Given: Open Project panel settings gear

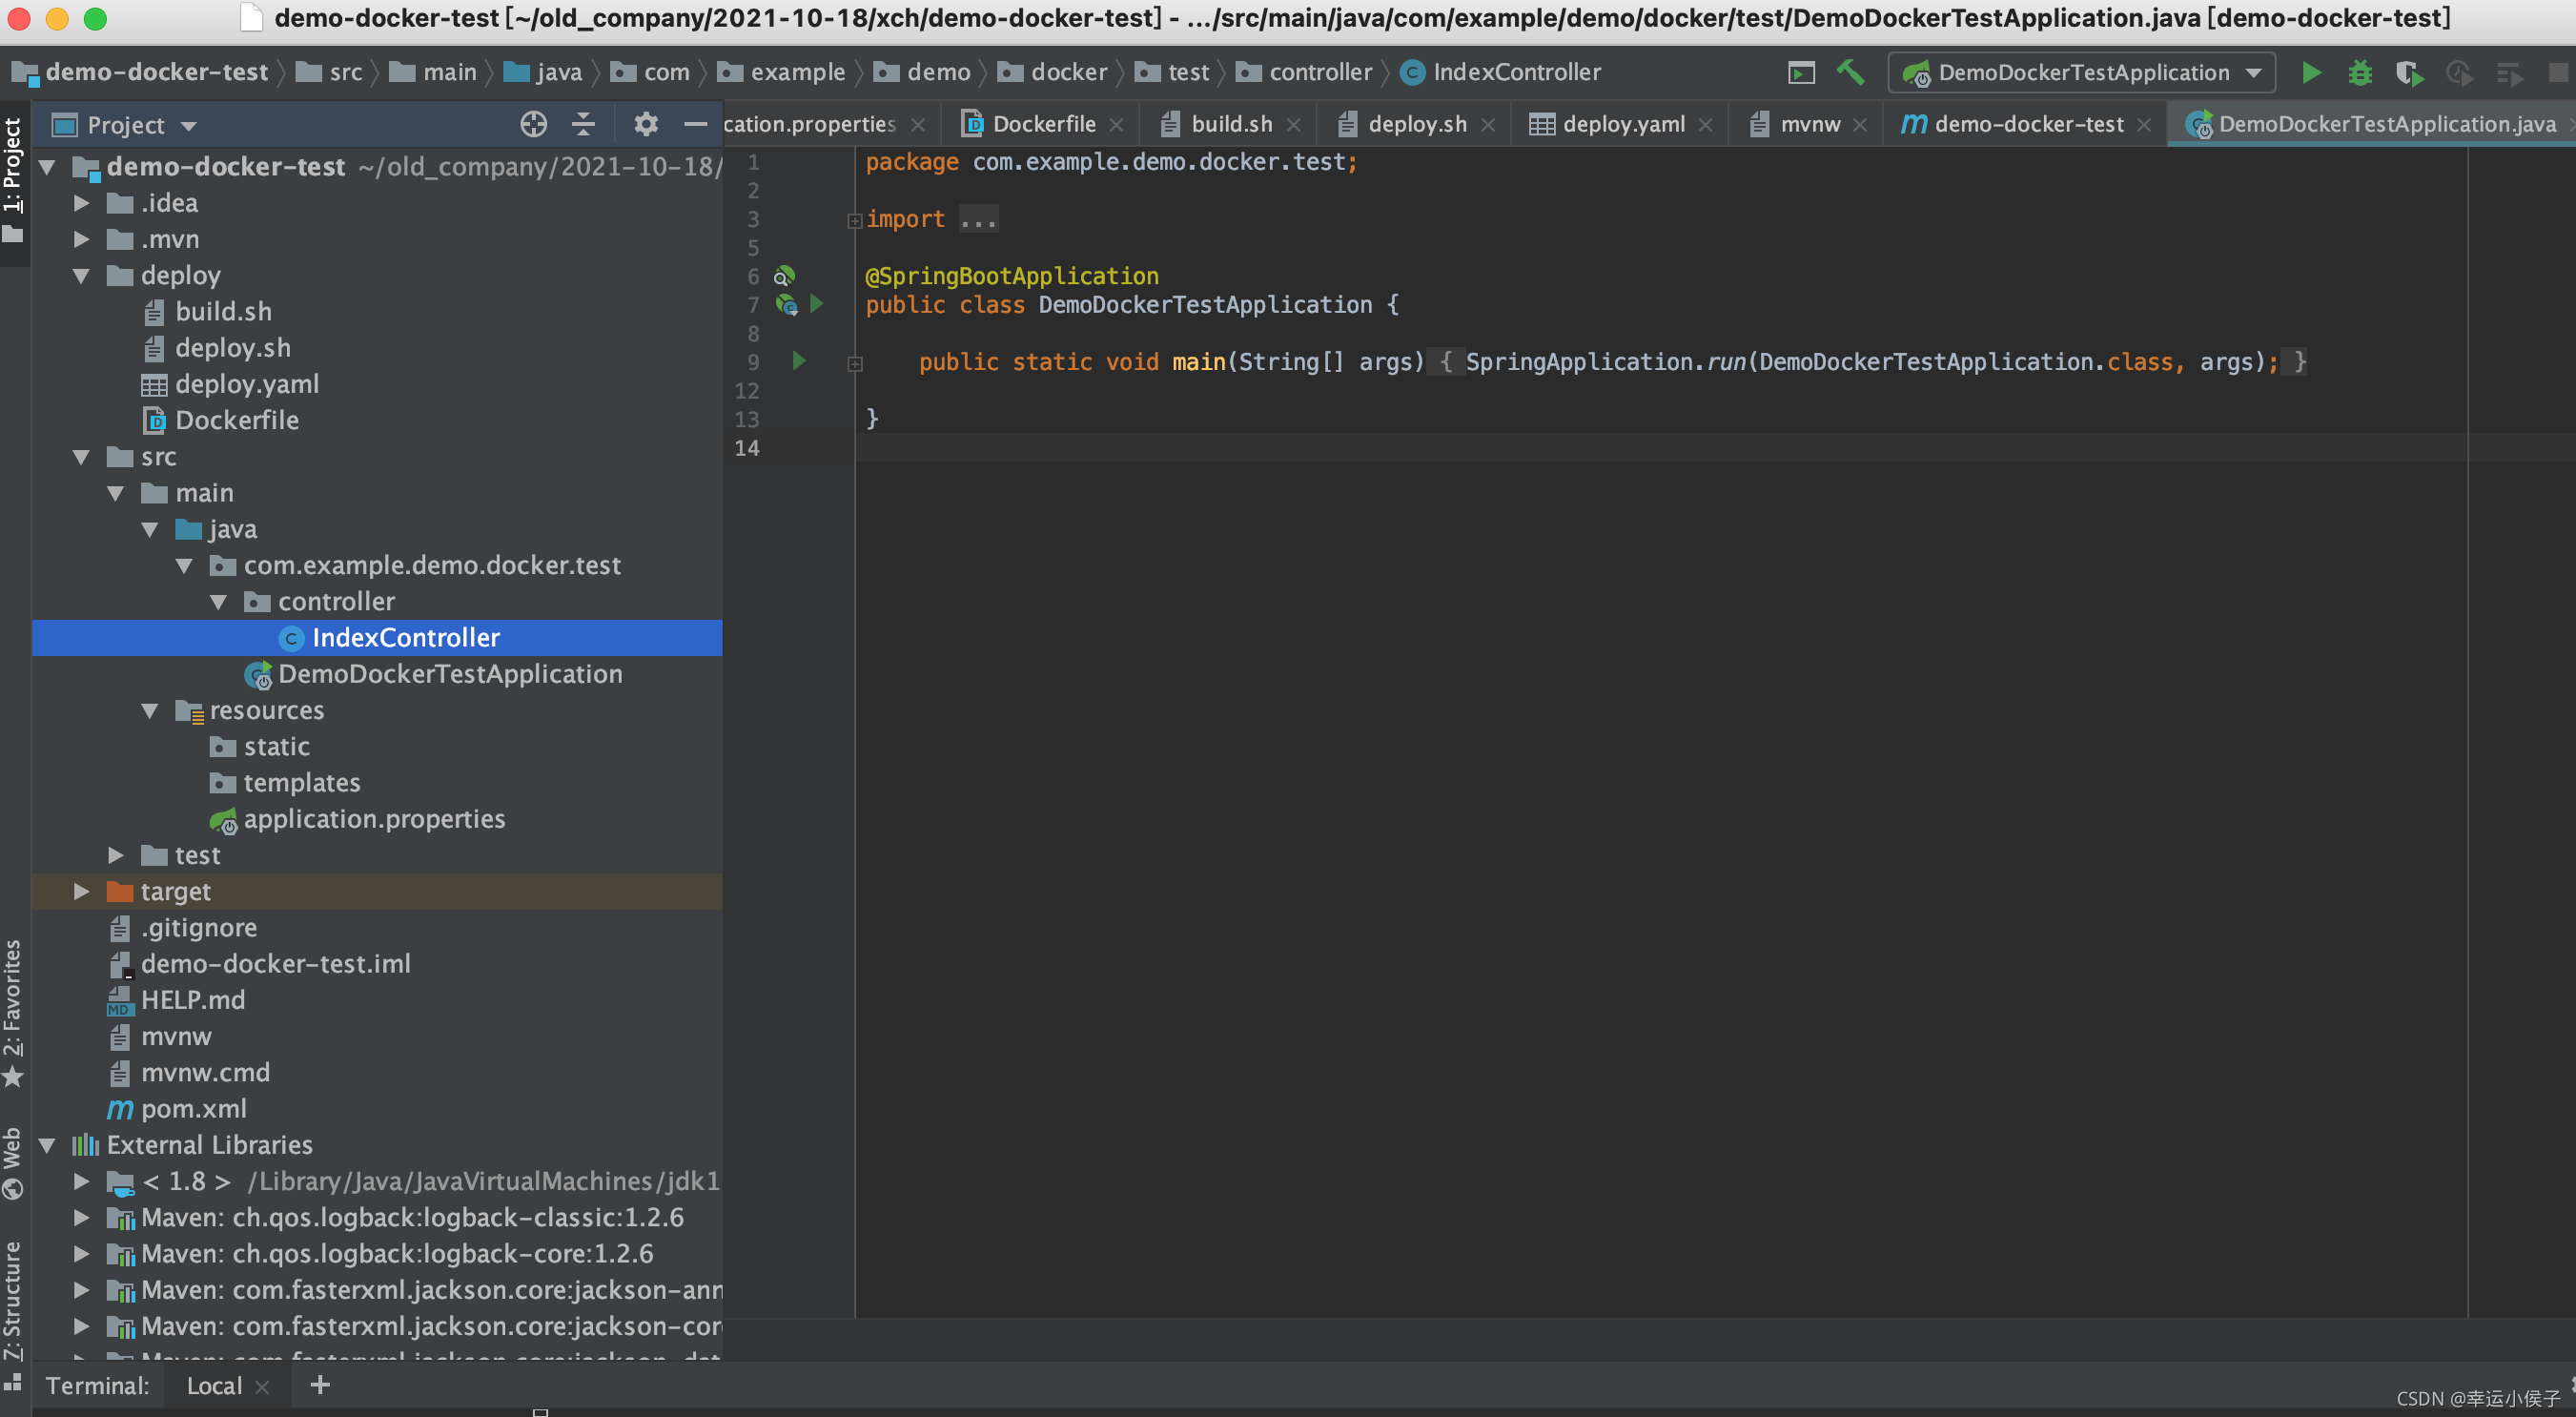Looking at the screenshot, I should click(646, 125).
